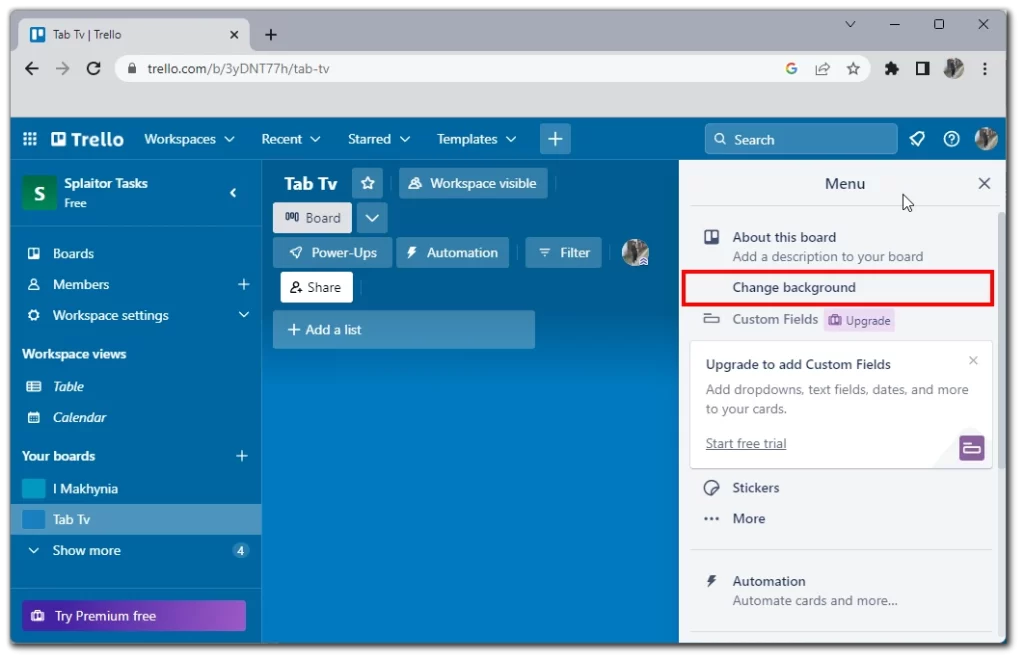Close the Menu panel with X
The width and height of the screenshot is (1024, 661).
984,184
